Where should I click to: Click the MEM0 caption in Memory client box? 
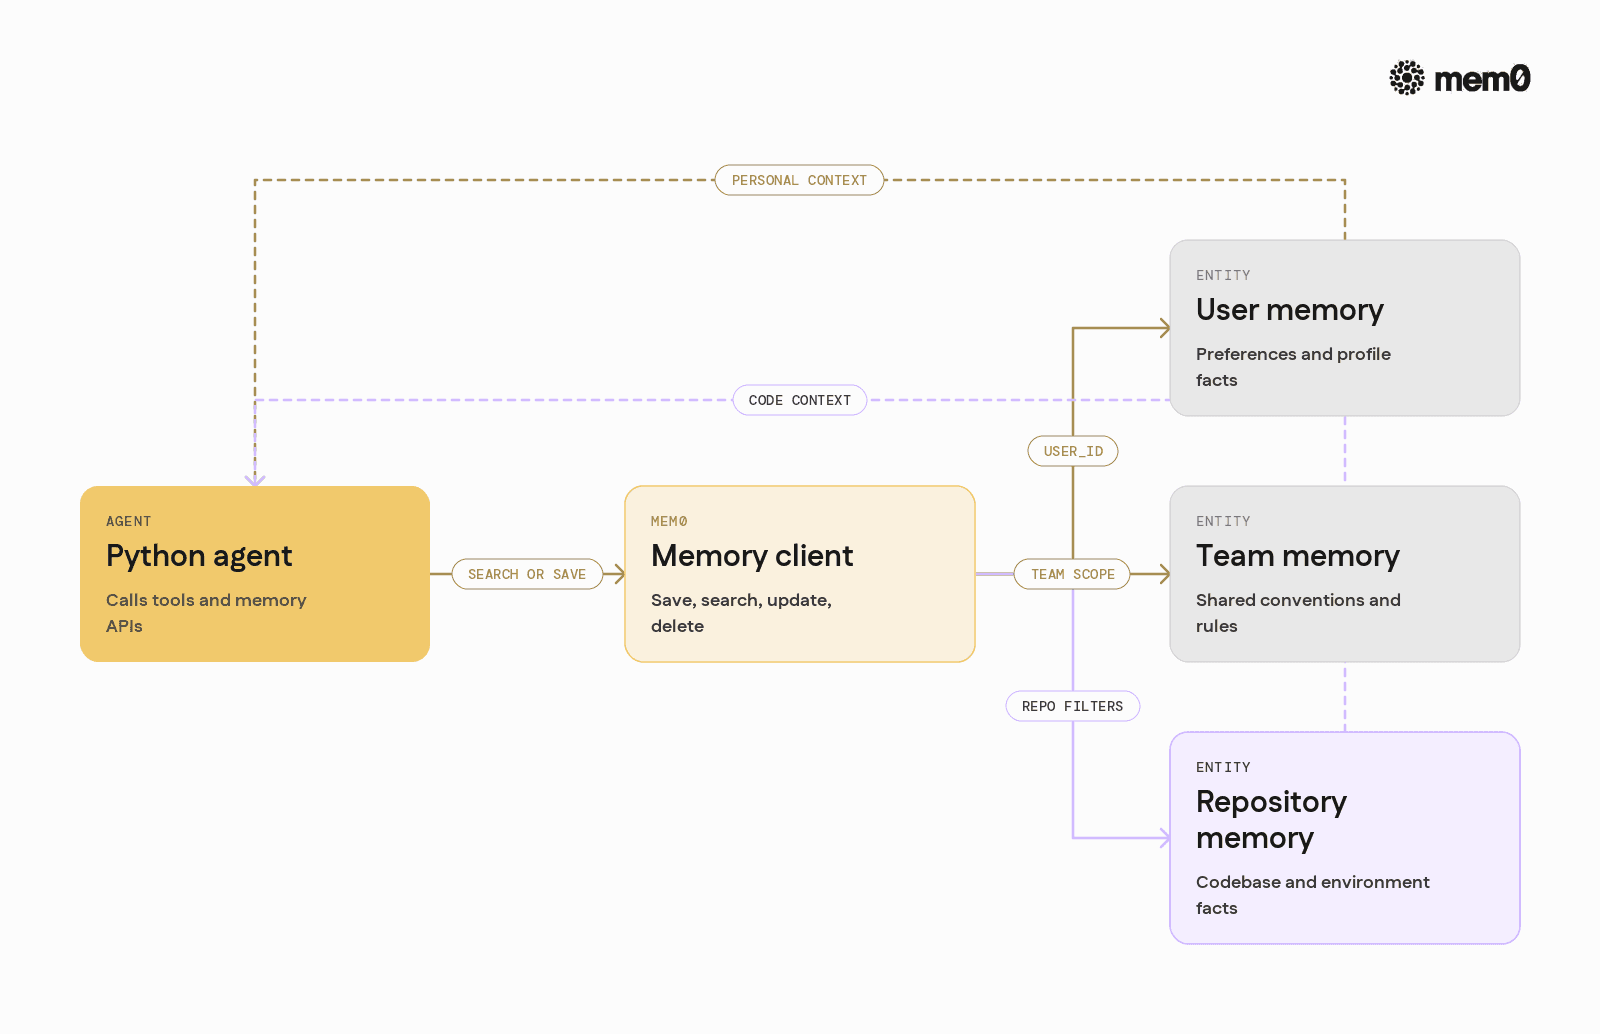(669, 521)
